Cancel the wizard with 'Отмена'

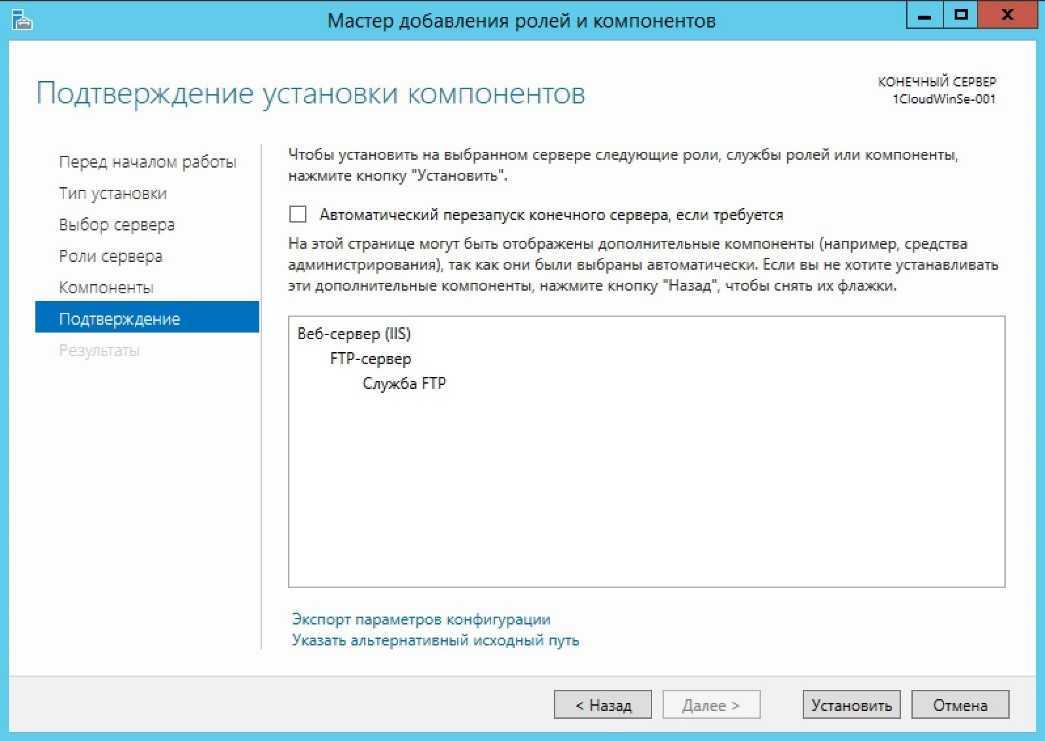960,704
